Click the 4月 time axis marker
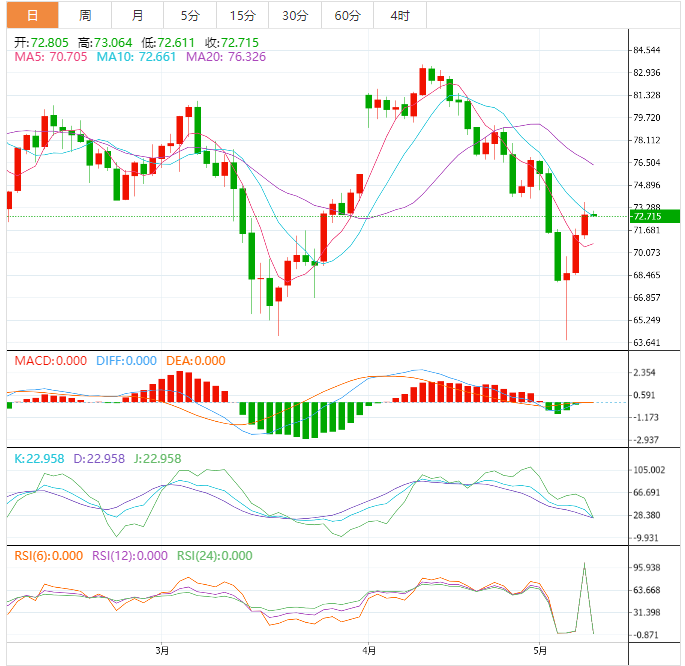685x666 pixels. (x=369, y=651)
